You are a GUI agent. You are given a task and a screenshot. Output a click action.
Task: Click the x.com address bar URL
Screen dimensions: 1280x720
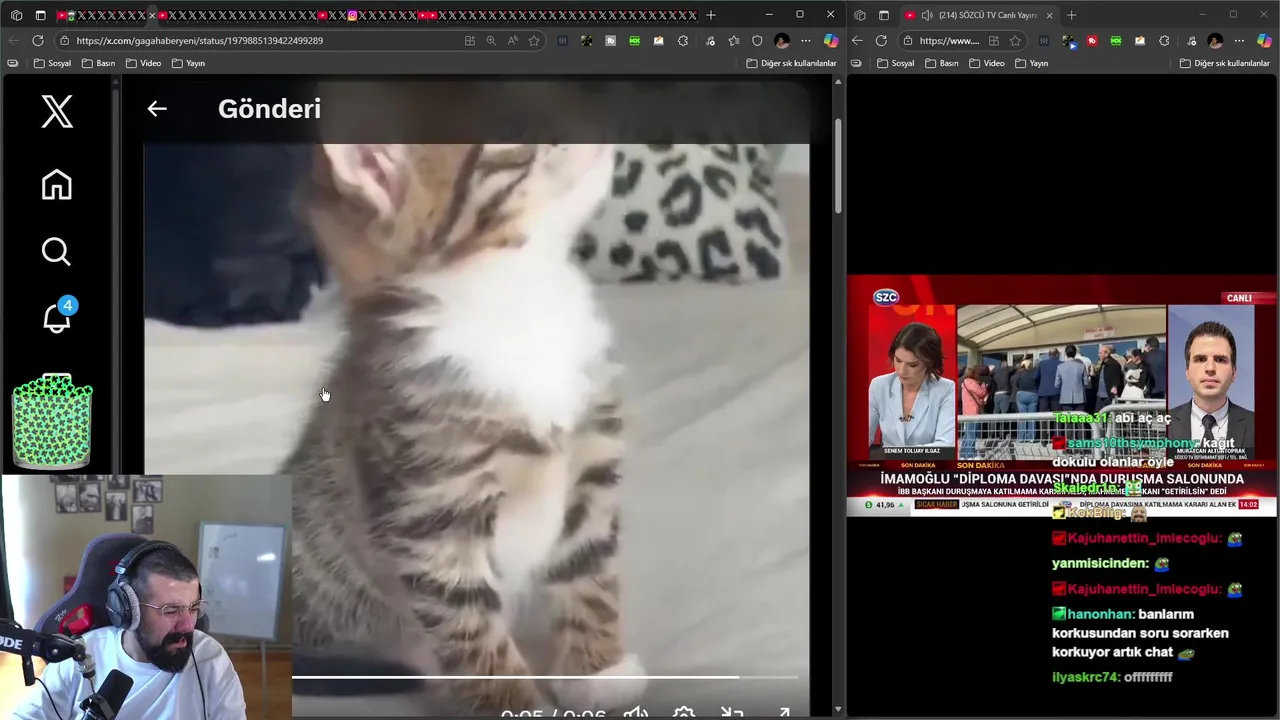click(199, 41)
